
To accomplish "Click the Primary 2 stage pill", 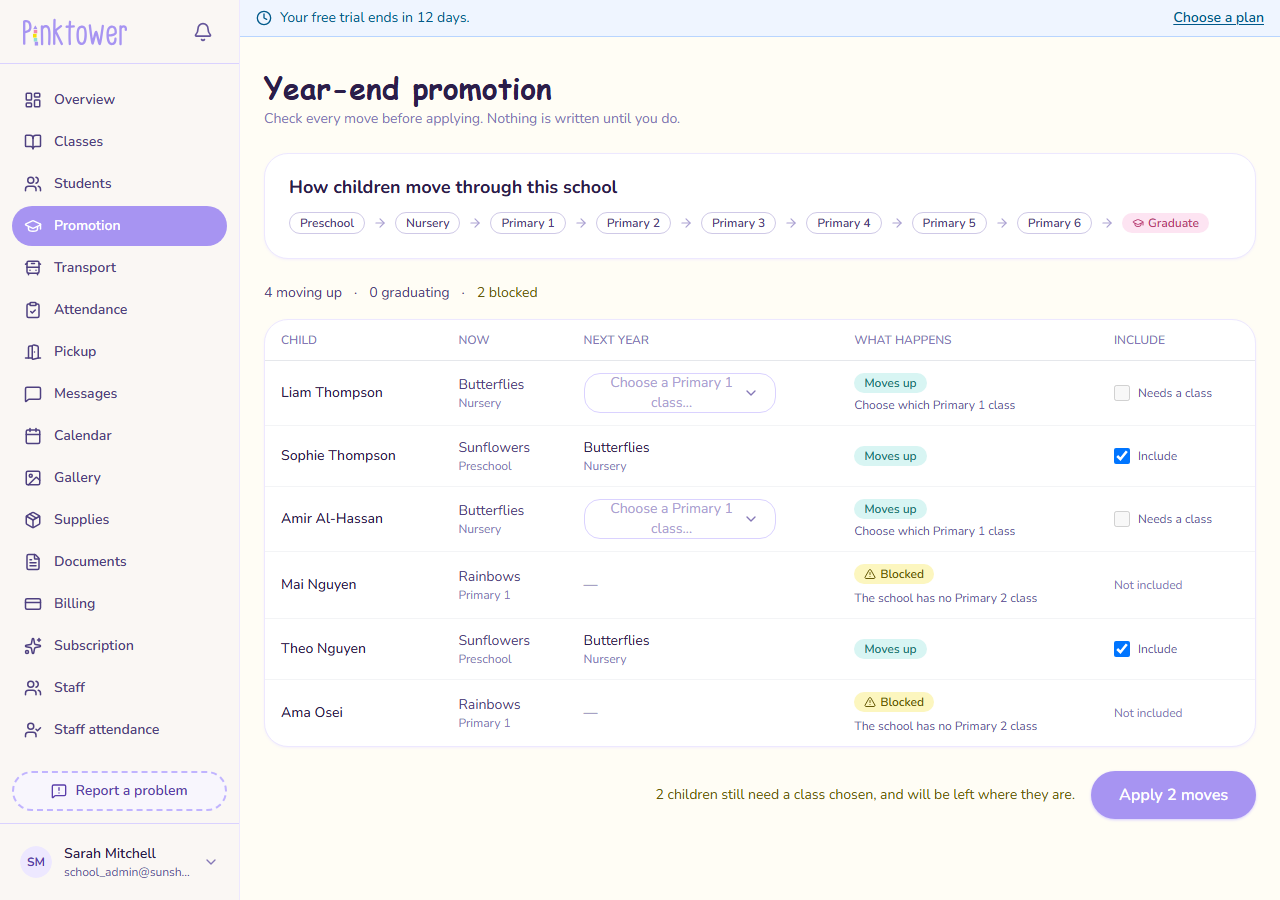I will 633,223.
